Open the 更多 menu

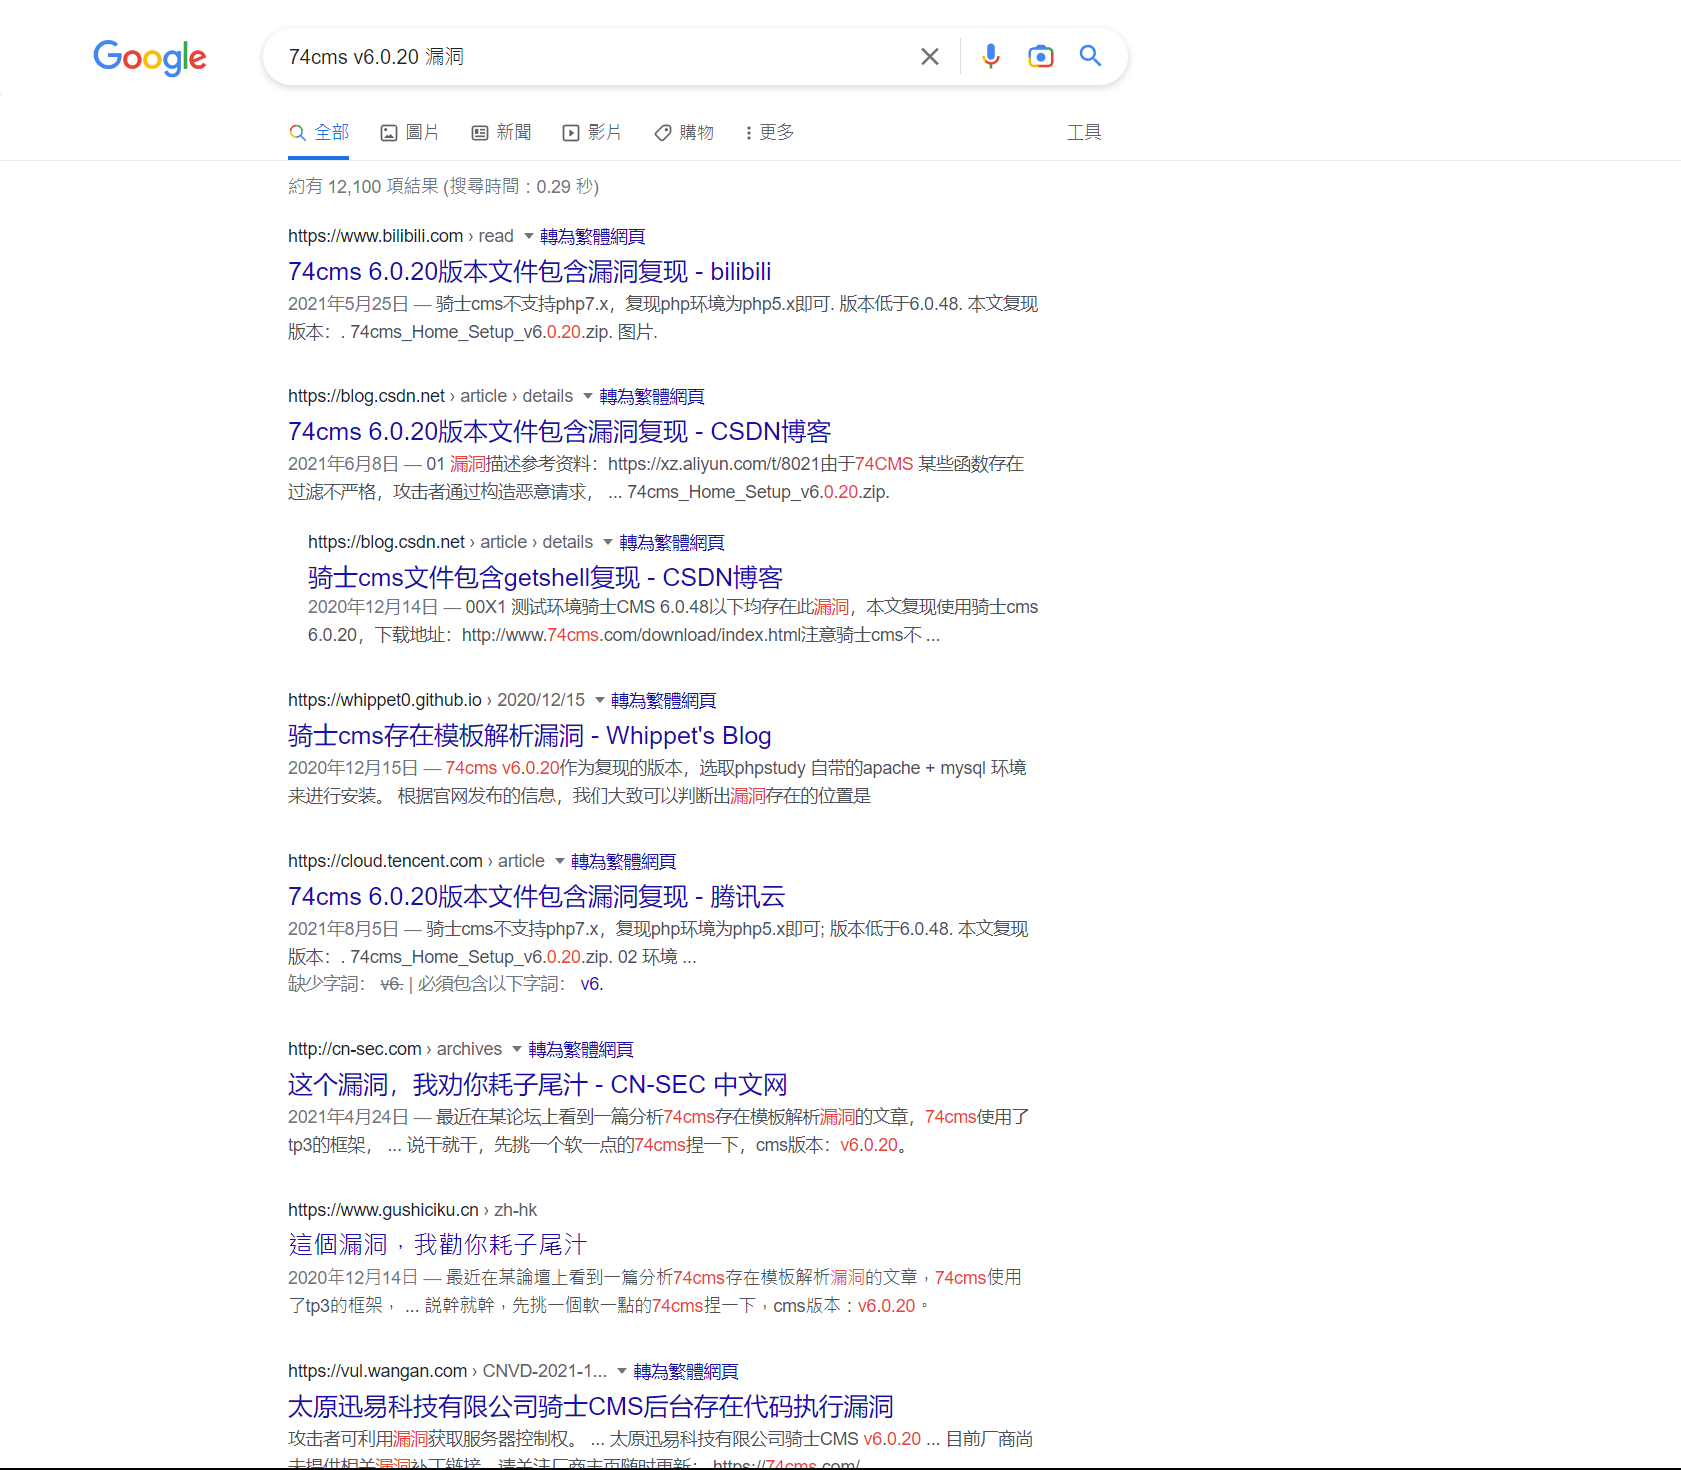(769, 132)
